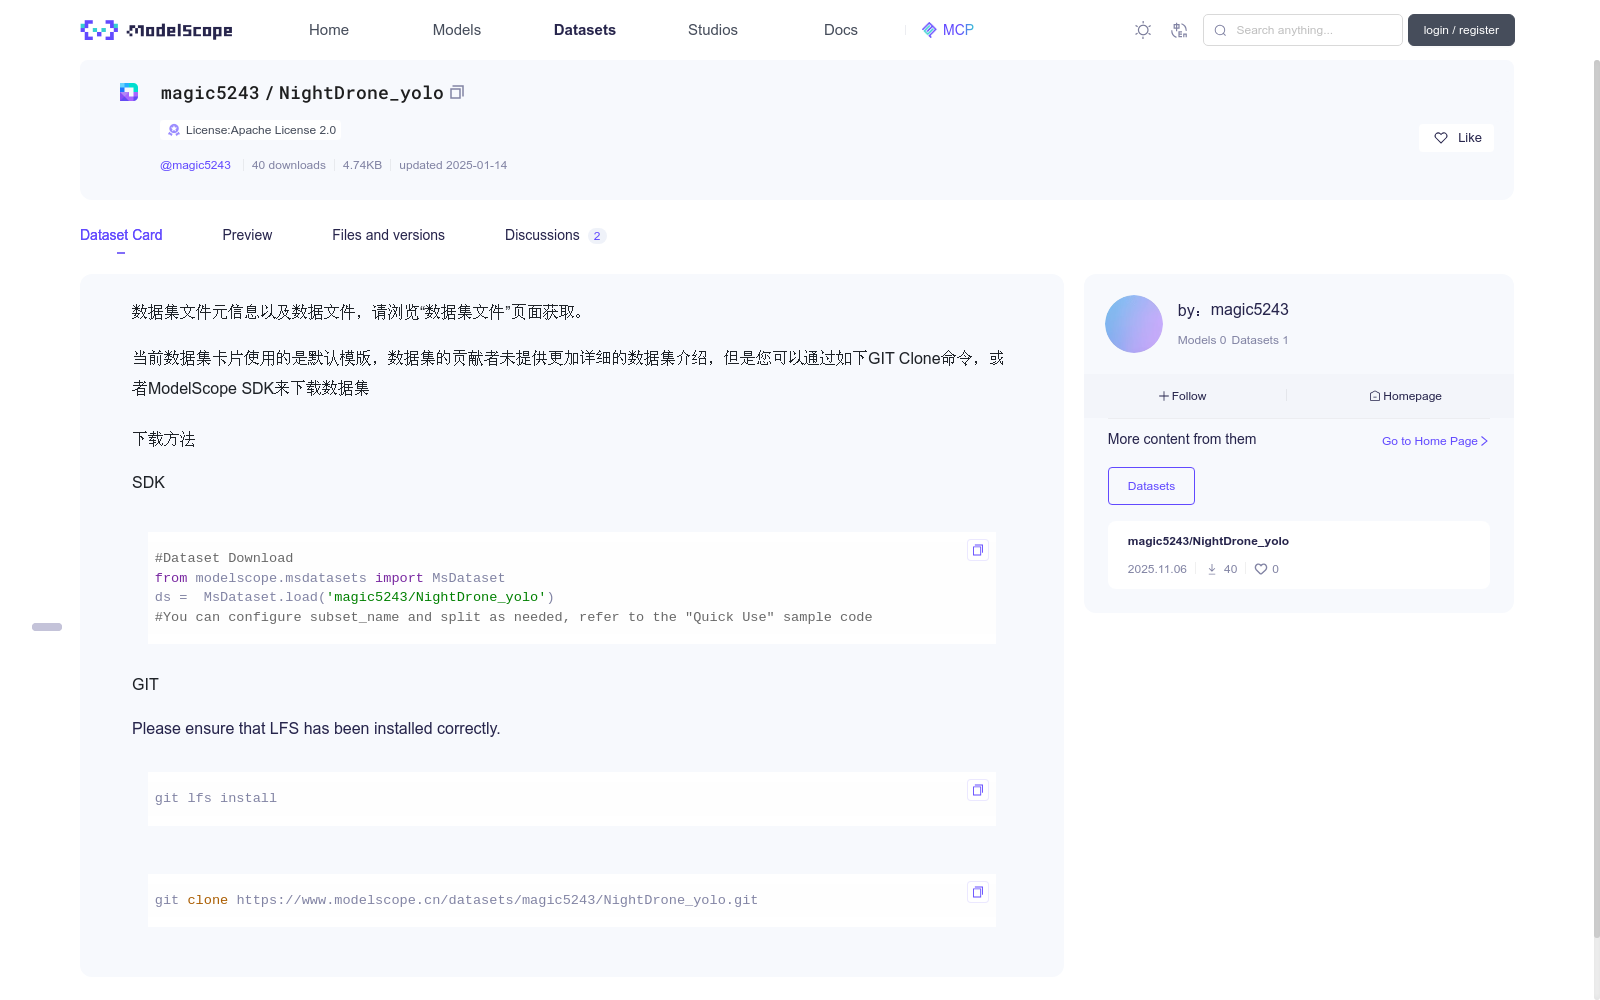Click the page vertical scrollbar
The image size is (1600, 1000).
[1596, 500]
